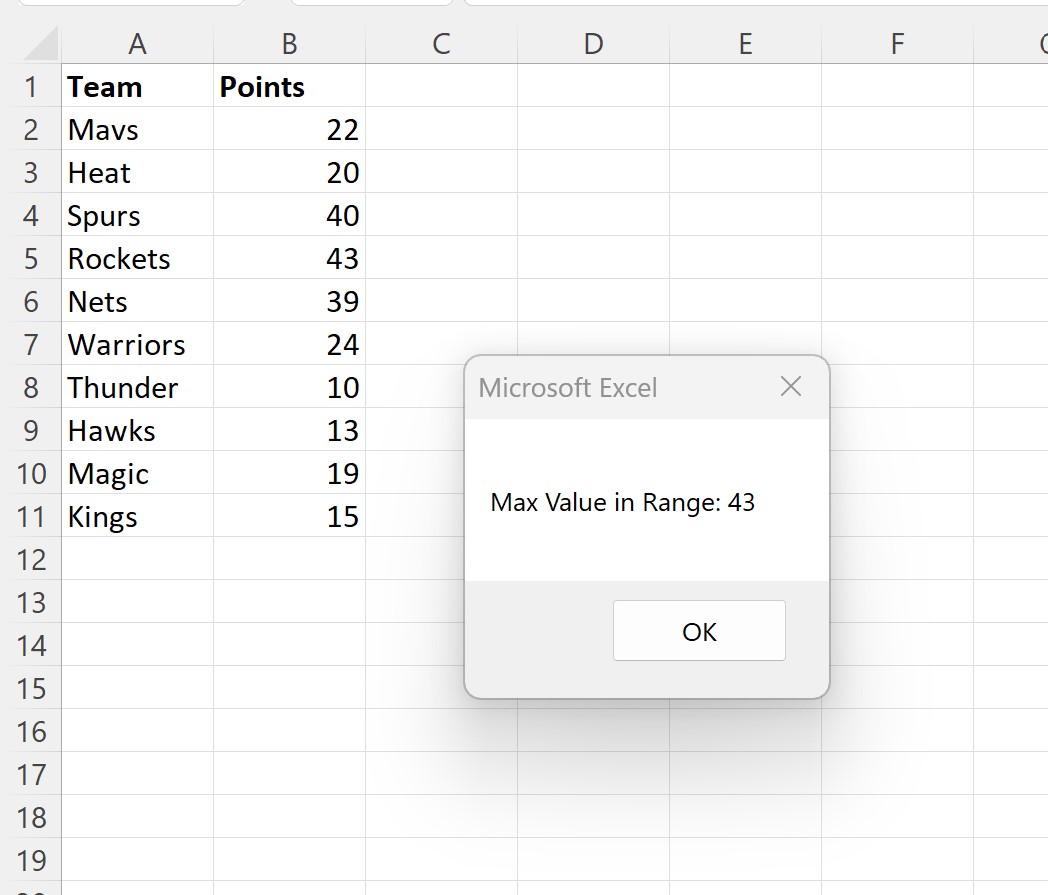
Task: Select row number 18
Action: 33,817
